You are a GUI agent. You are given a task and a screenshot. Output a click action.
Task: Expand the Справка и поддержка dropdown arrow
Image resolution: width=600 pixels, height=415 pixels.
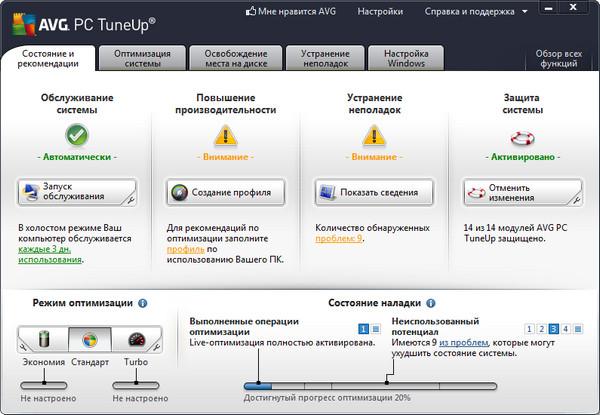[x=525, y=11]
